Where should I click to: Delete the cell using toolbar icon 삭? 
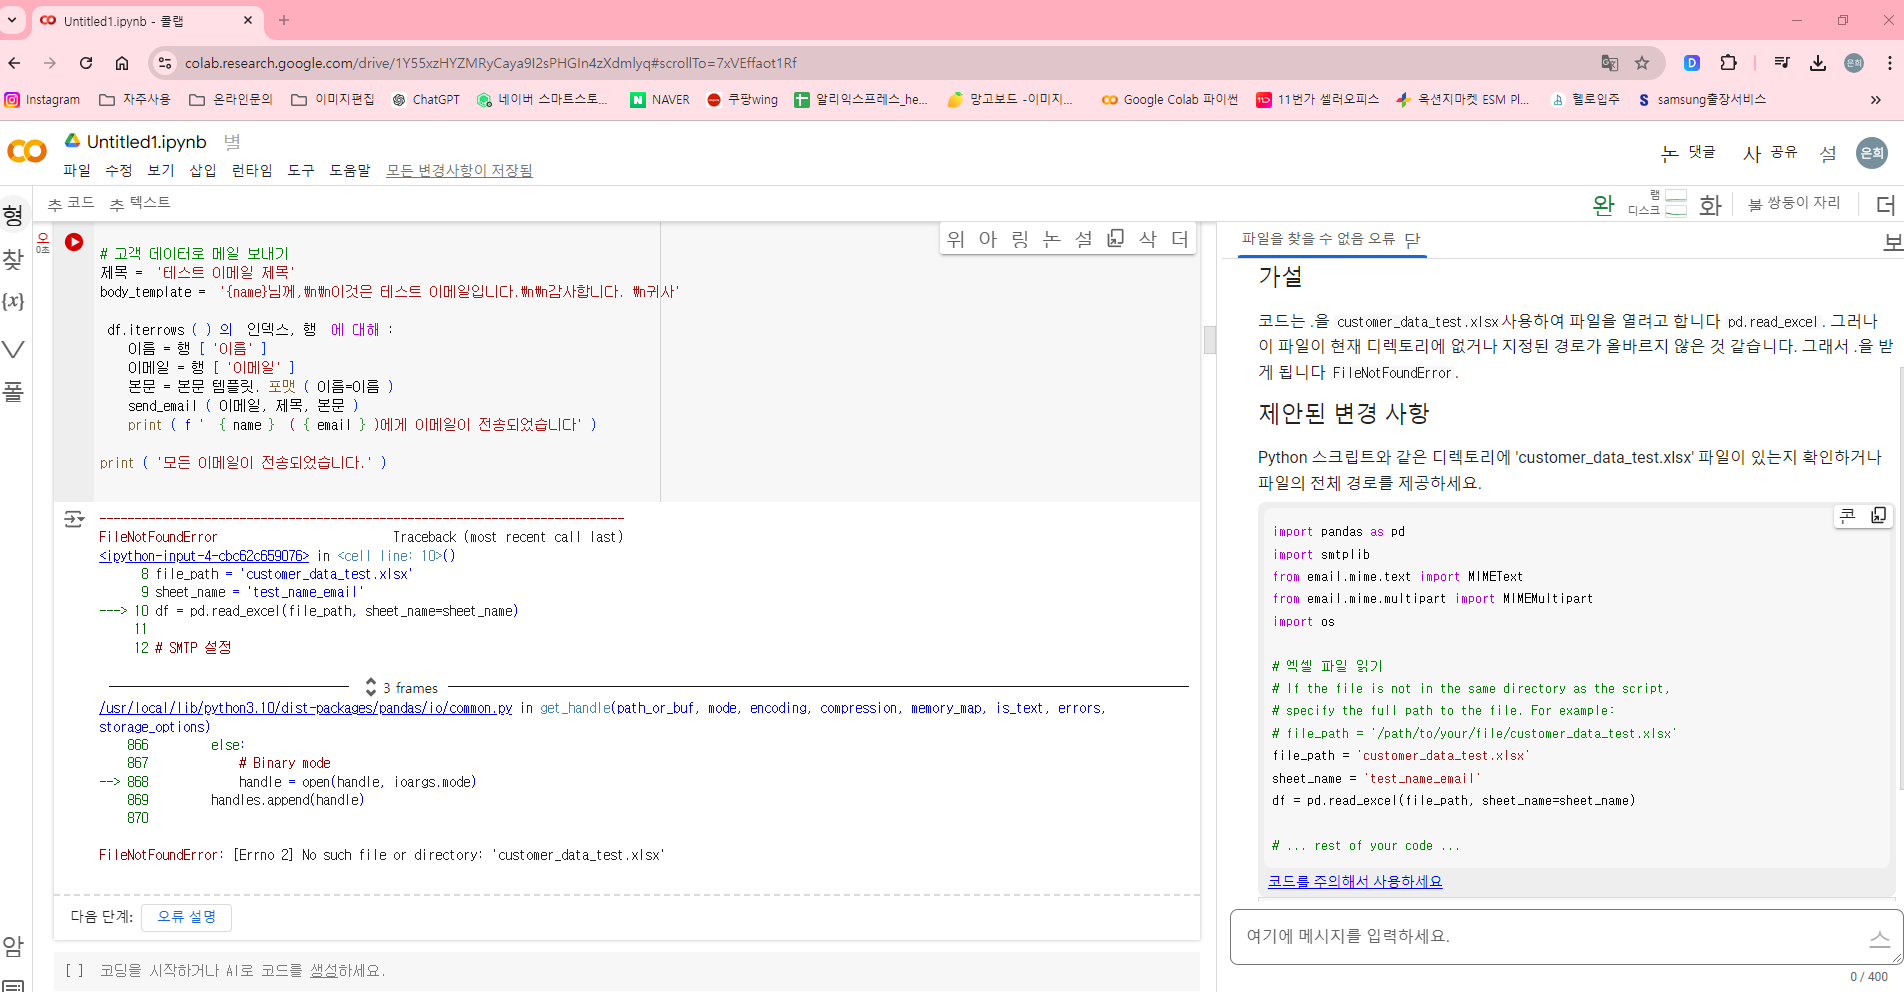click(1148, 238)
